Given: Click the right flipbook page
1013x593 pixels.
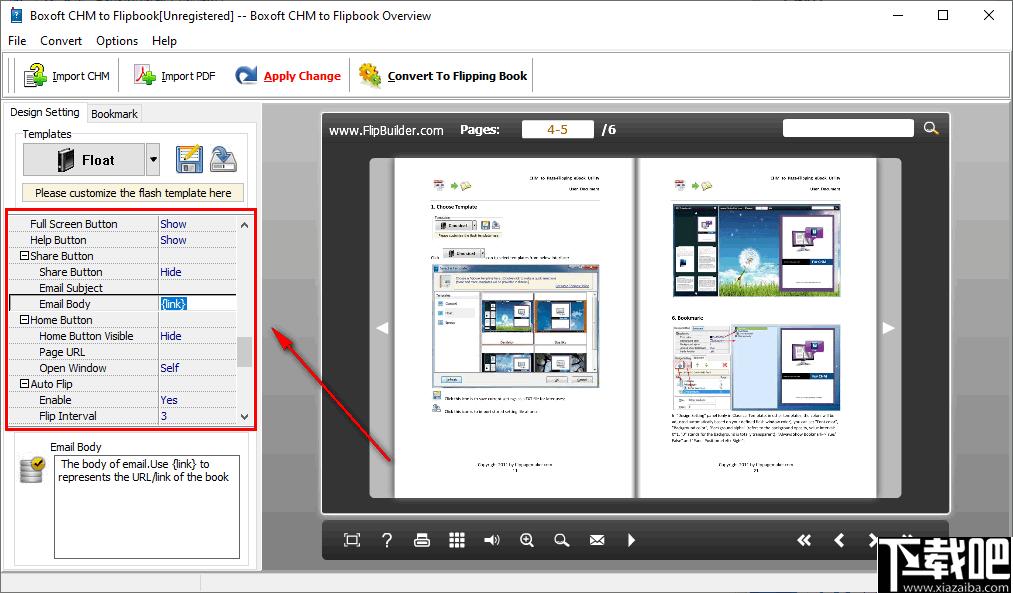Looking at the screenshot, I should coord(757,328).
